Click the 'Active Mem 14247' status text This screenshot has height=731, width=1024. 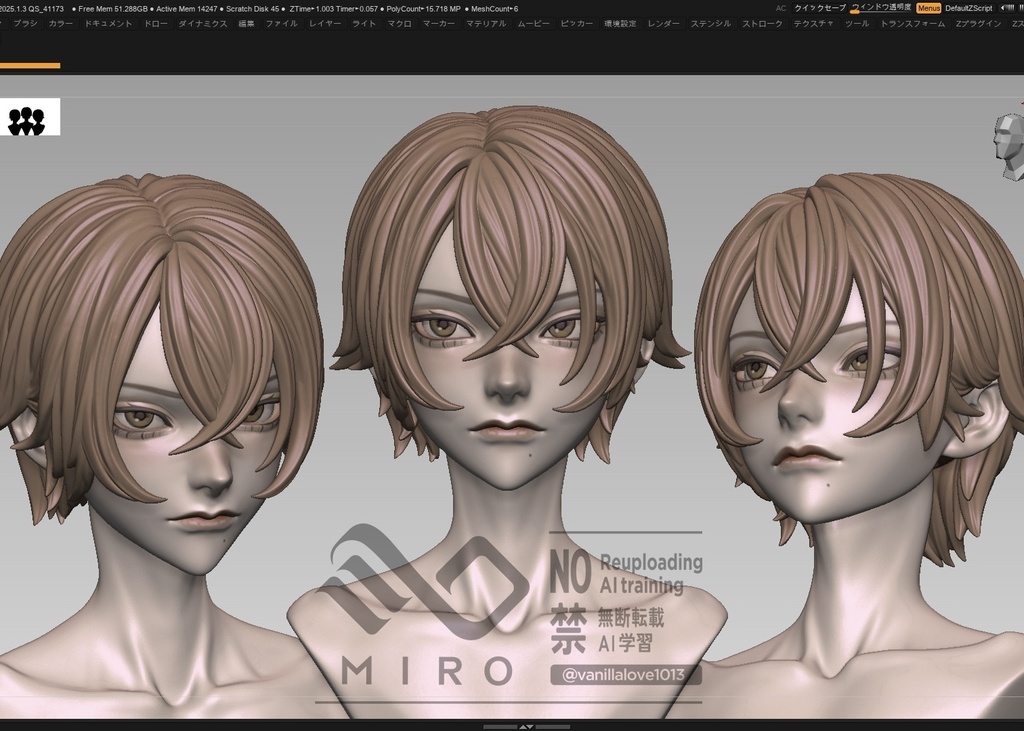[x=186, y=9]
